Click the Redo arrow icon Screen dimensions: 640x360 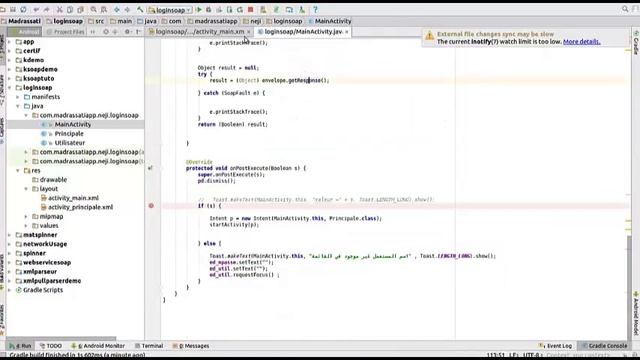click(x=47, y=9)
